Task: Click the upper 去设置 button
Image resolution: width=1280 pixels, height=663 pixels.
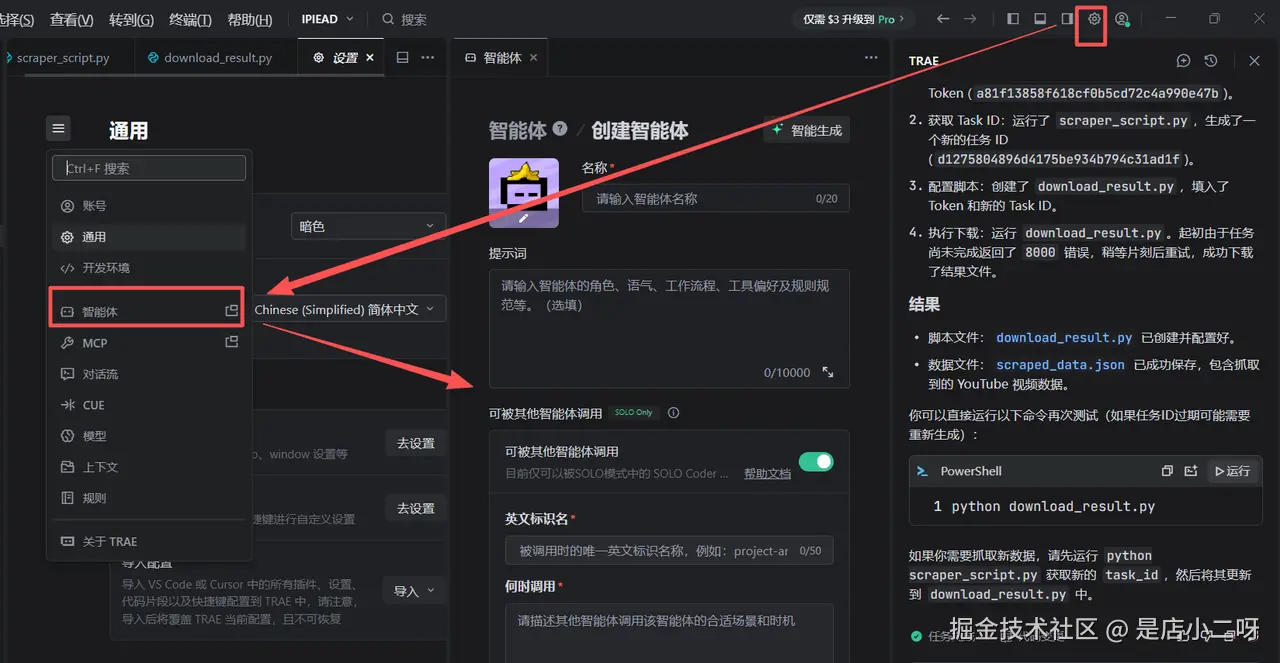Action: (415, 443)
